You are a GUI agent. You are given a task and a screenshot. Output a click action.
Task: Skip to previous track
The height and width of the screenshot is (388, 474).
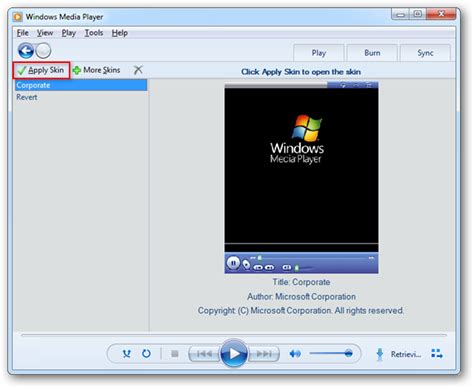pyautogui.click(x=204, y=354)
